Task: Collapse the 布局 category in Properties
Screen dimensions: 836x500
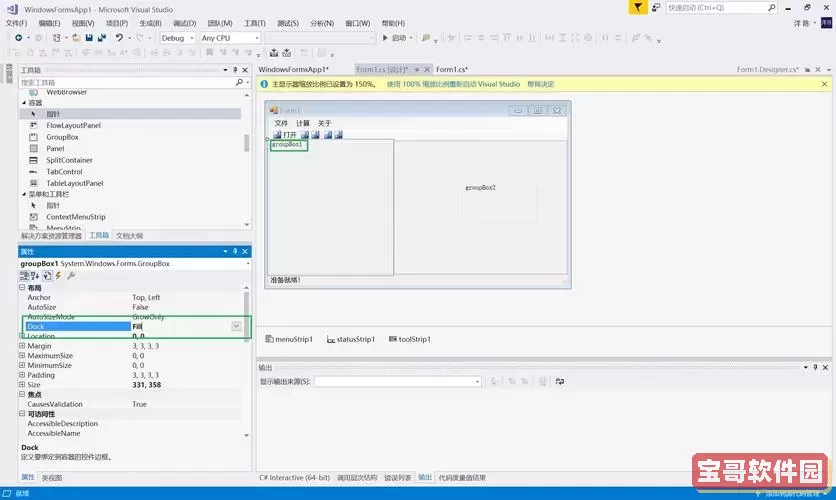Action: [x=22, y=287]
